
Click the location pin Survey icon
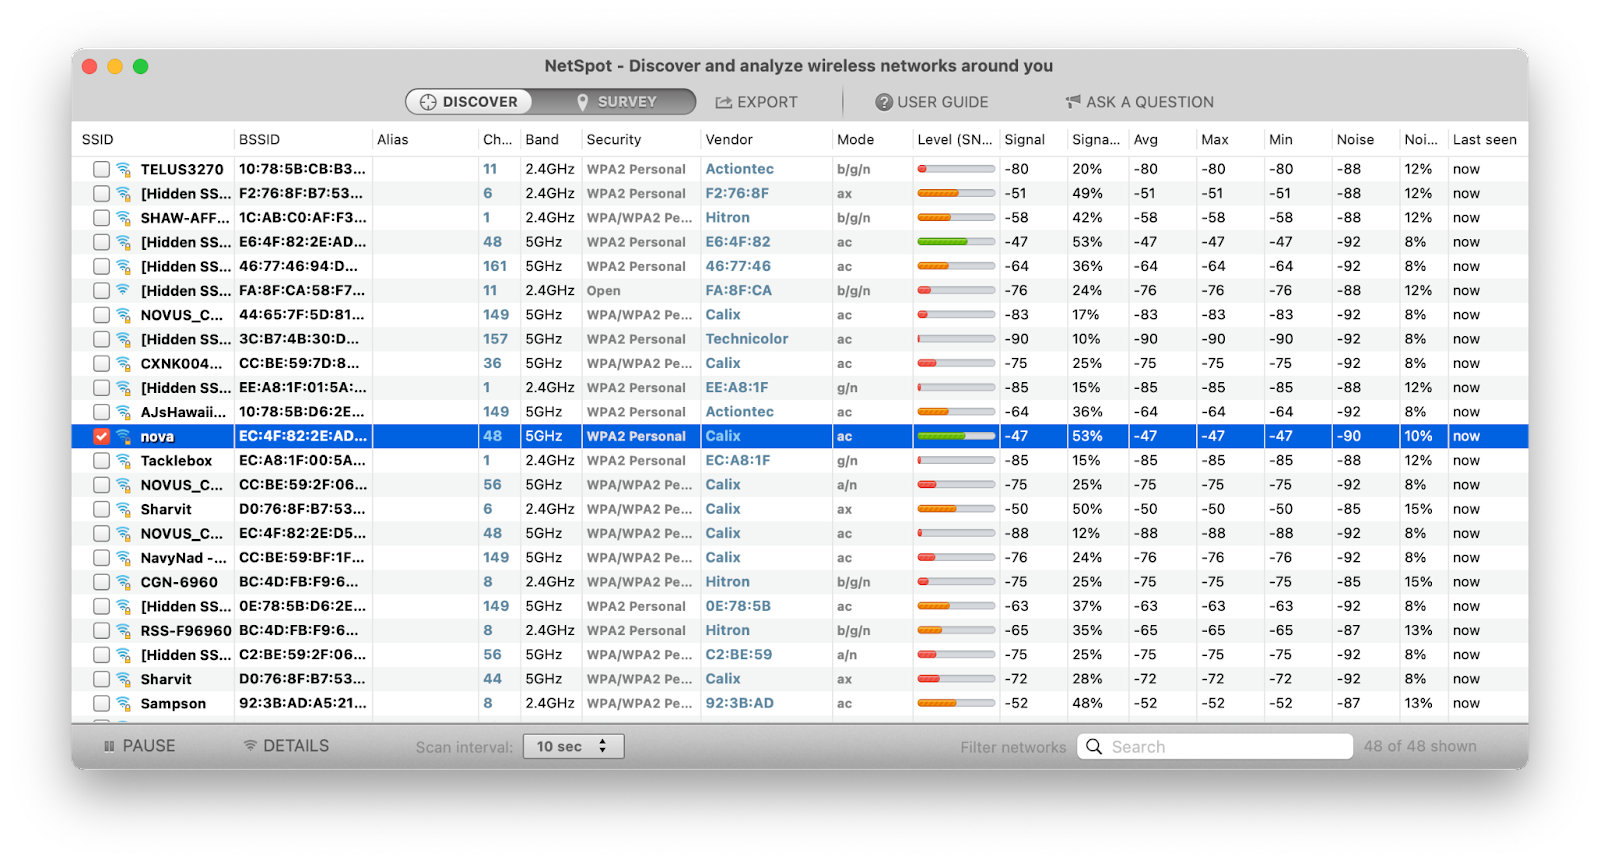coord(582,102)
